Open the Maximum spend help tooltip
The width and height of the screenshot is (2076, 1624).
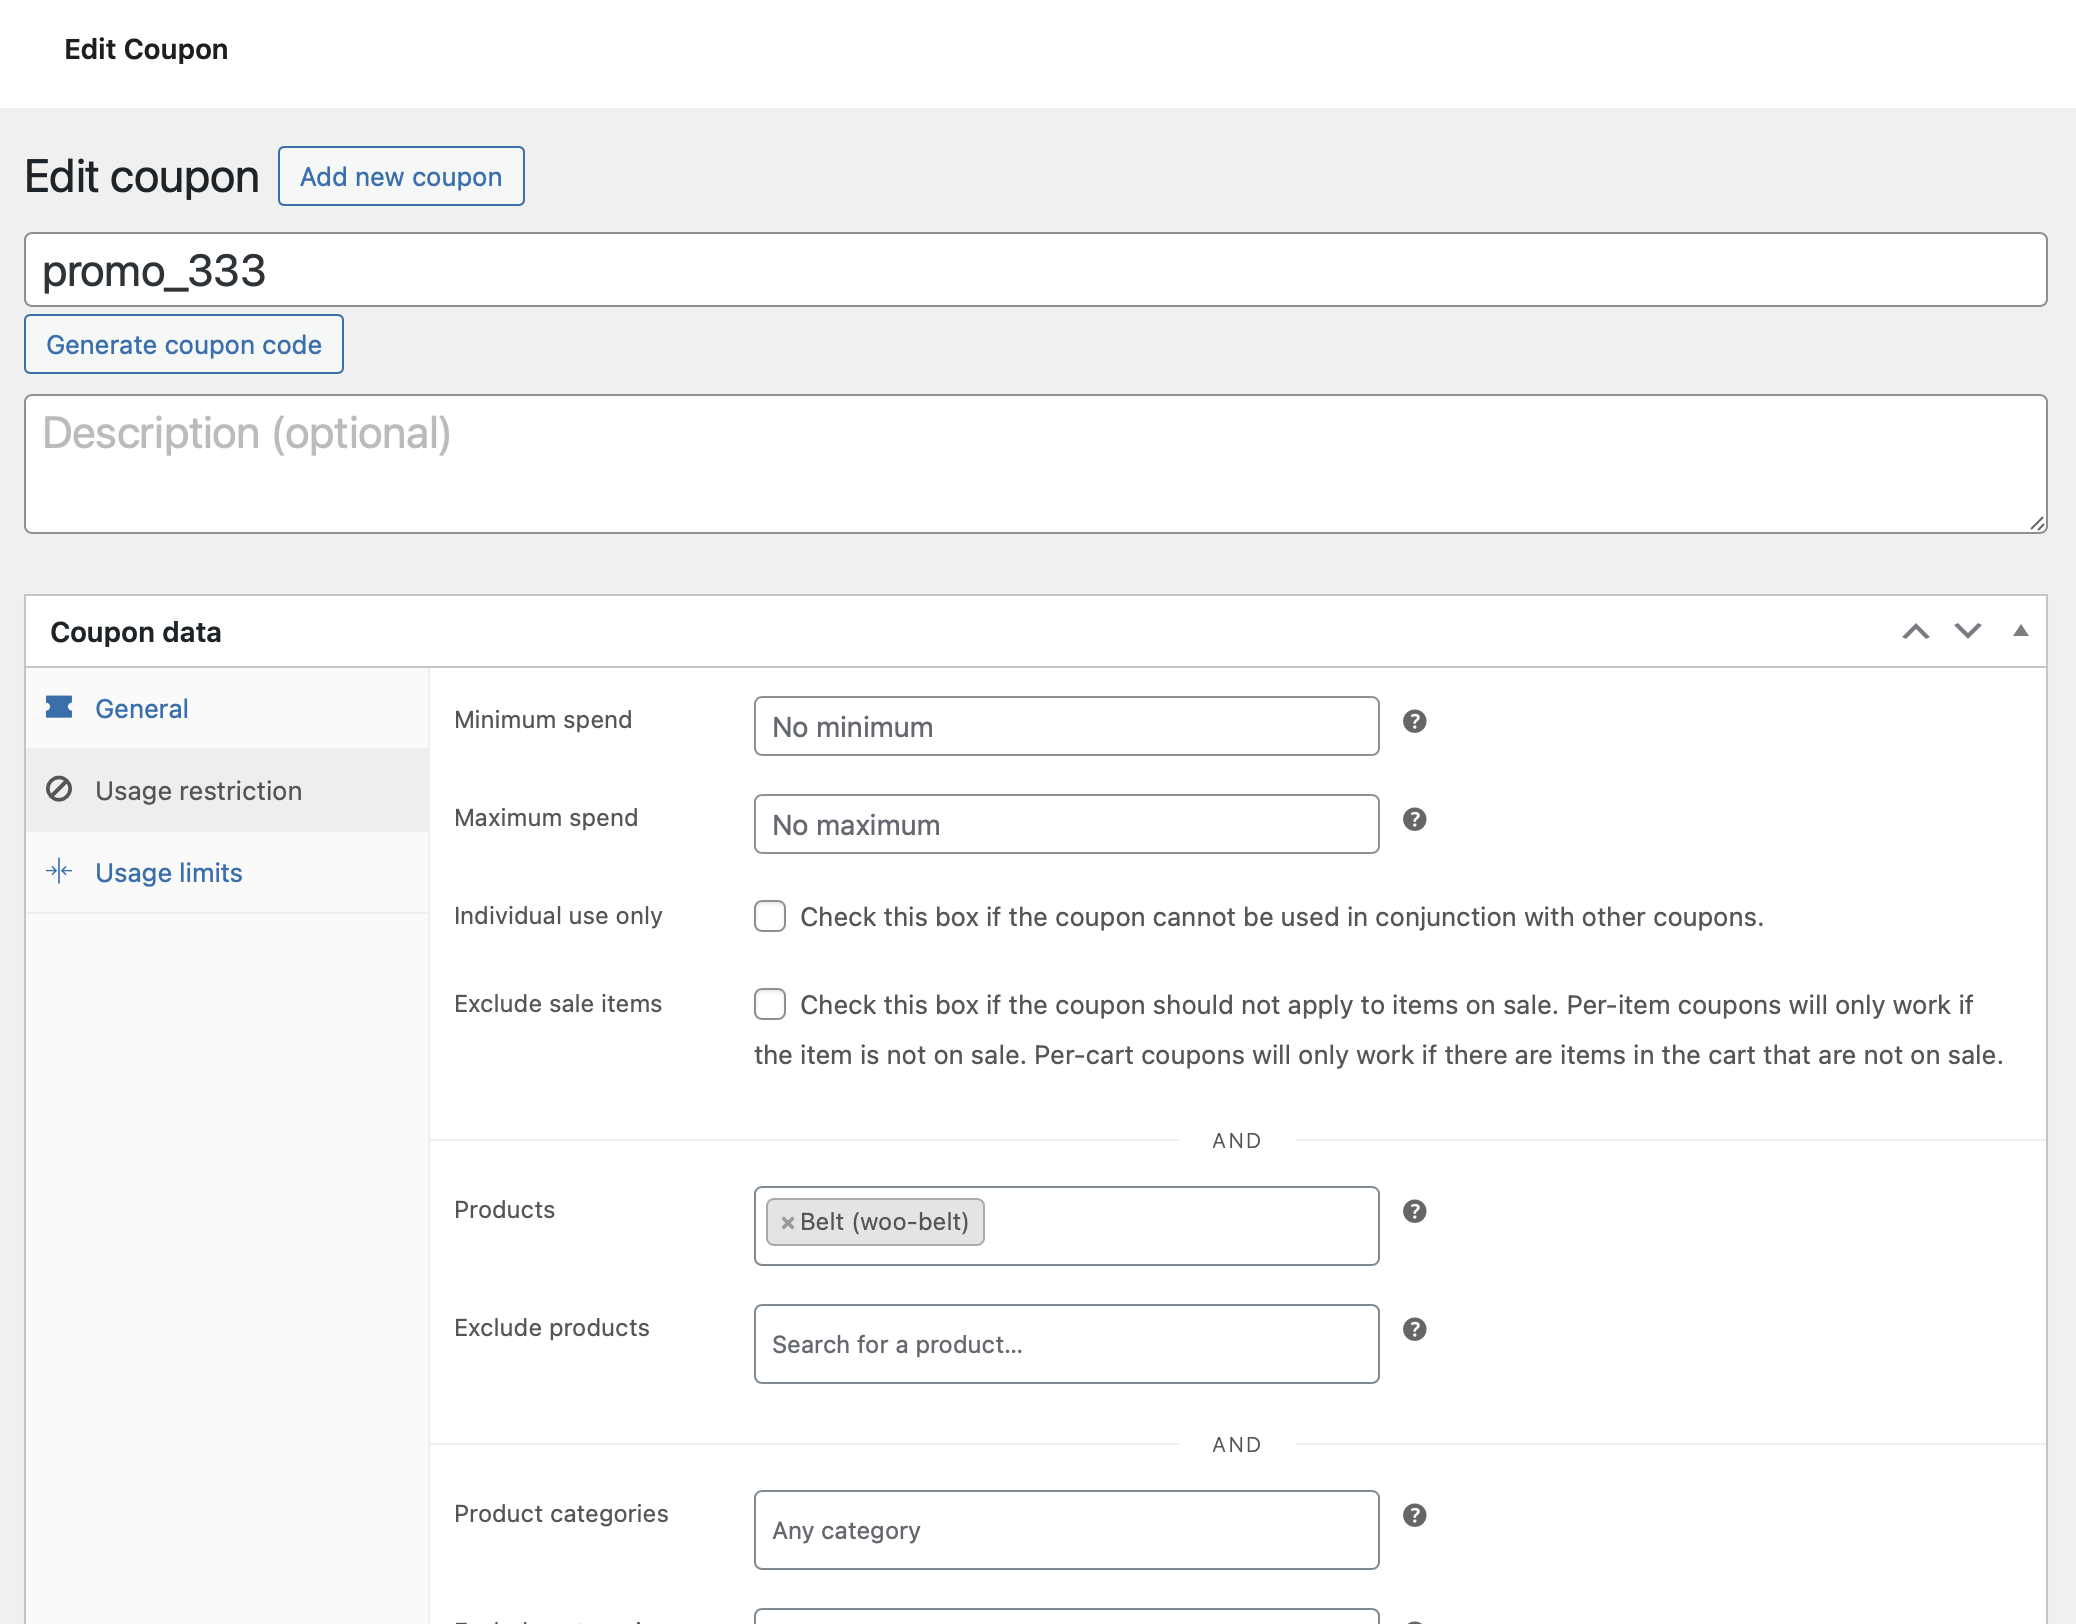[x=1414, y=821]
